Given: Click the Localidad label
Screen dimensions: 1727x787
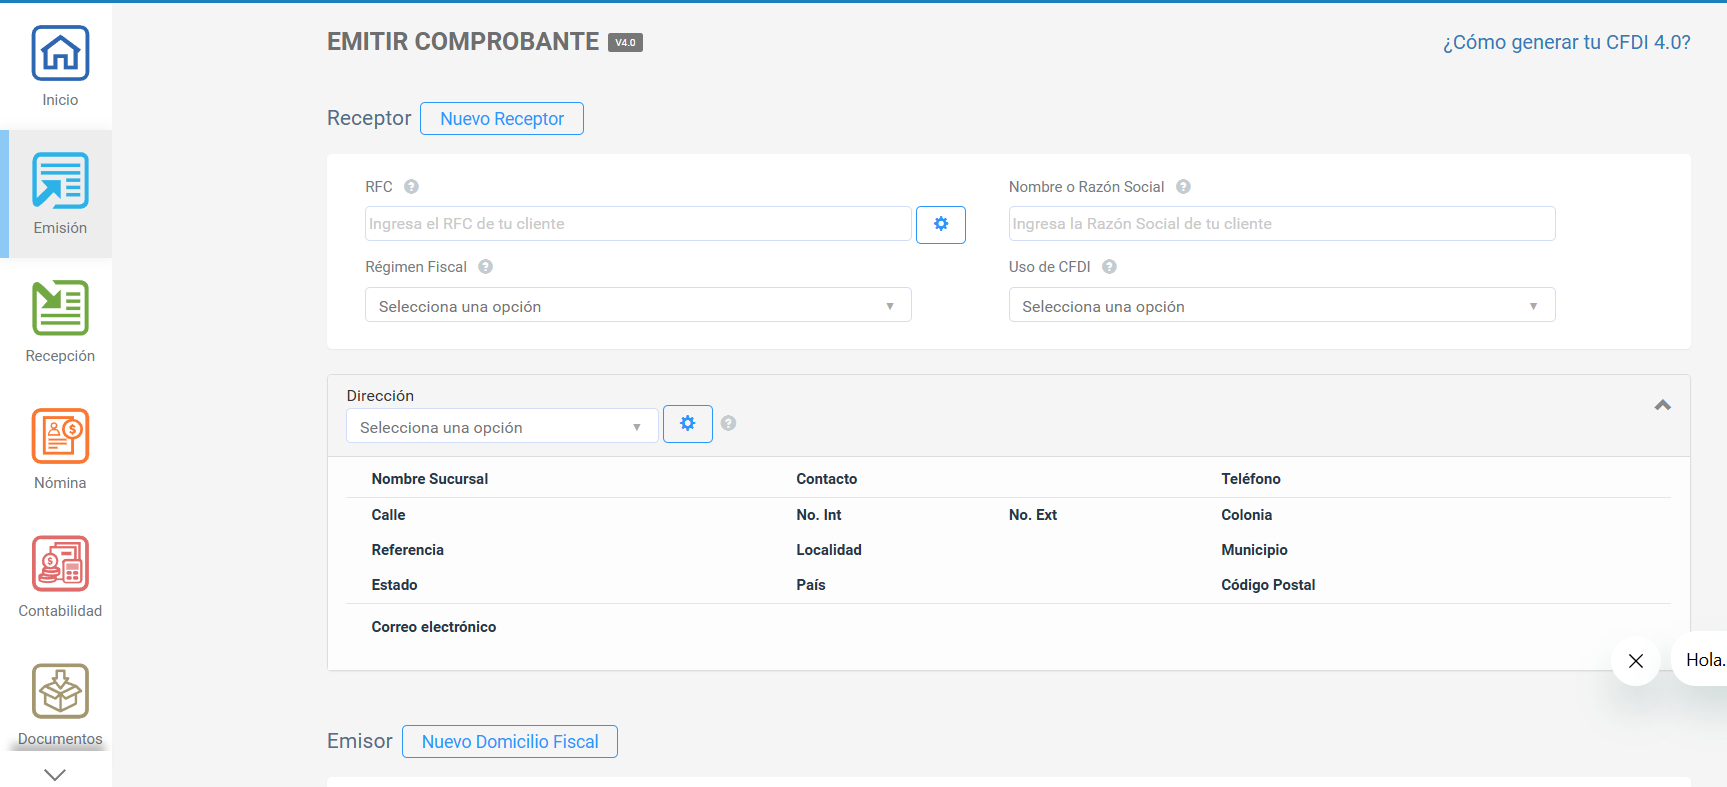Looking at the screenshot, I should tap(829, 550).
